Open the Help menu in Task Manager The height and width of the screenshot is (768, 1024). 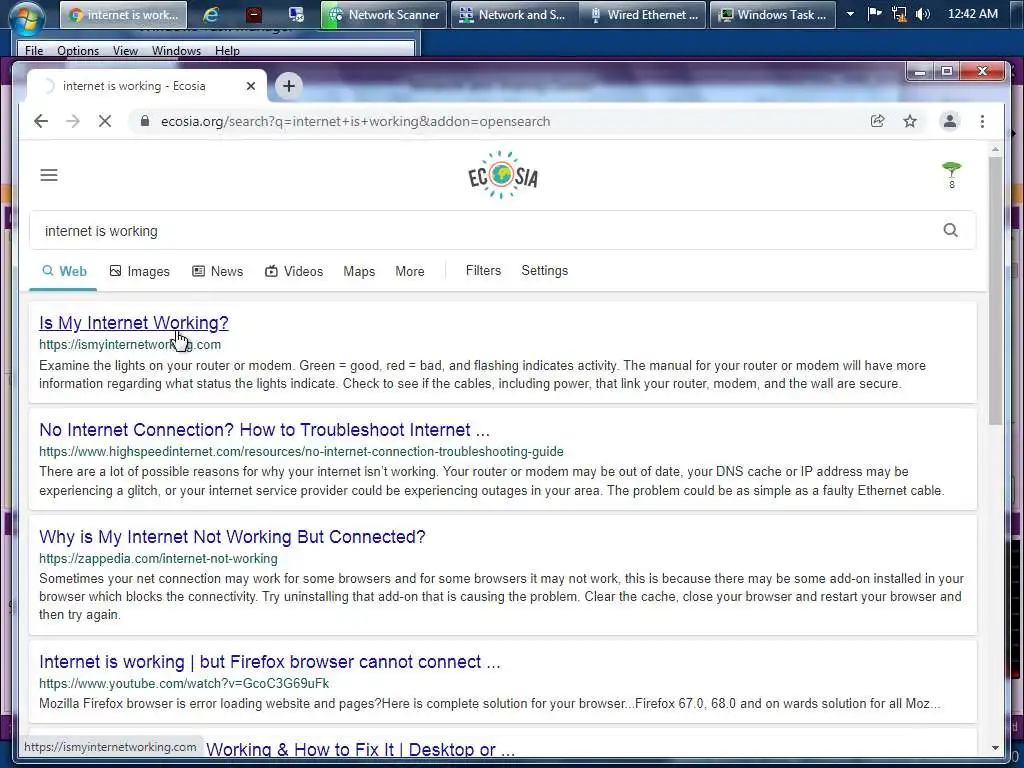pos(227,50)
